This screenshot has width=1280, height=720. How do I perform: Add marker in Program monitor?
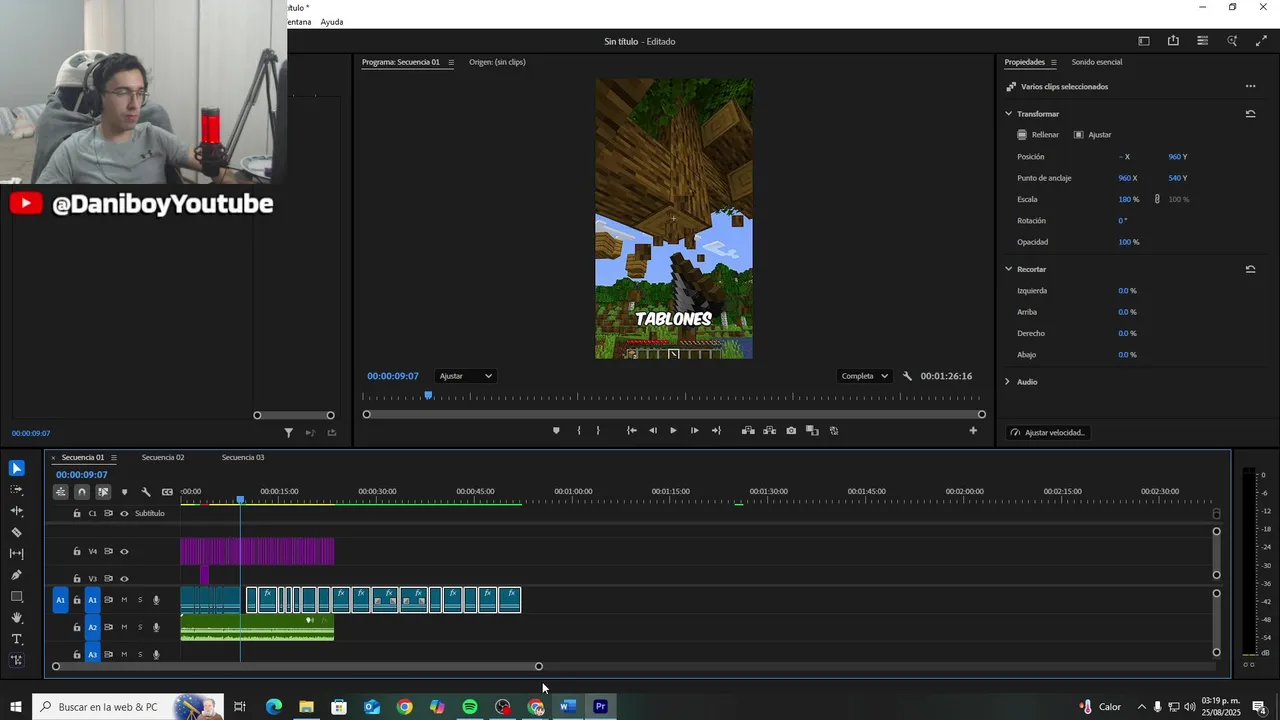tap(556, 431)
